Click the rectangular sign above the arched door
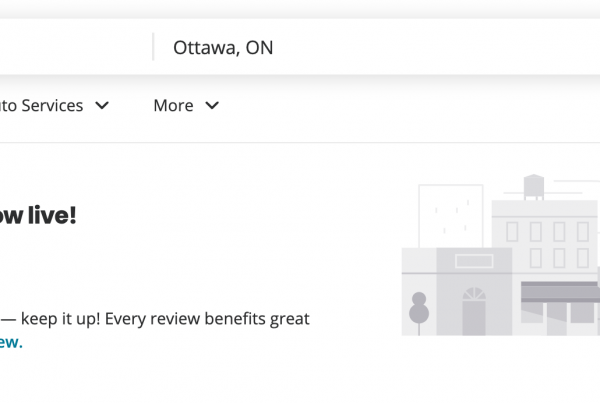This screenshot has width=600, height=403. point(474,261)
